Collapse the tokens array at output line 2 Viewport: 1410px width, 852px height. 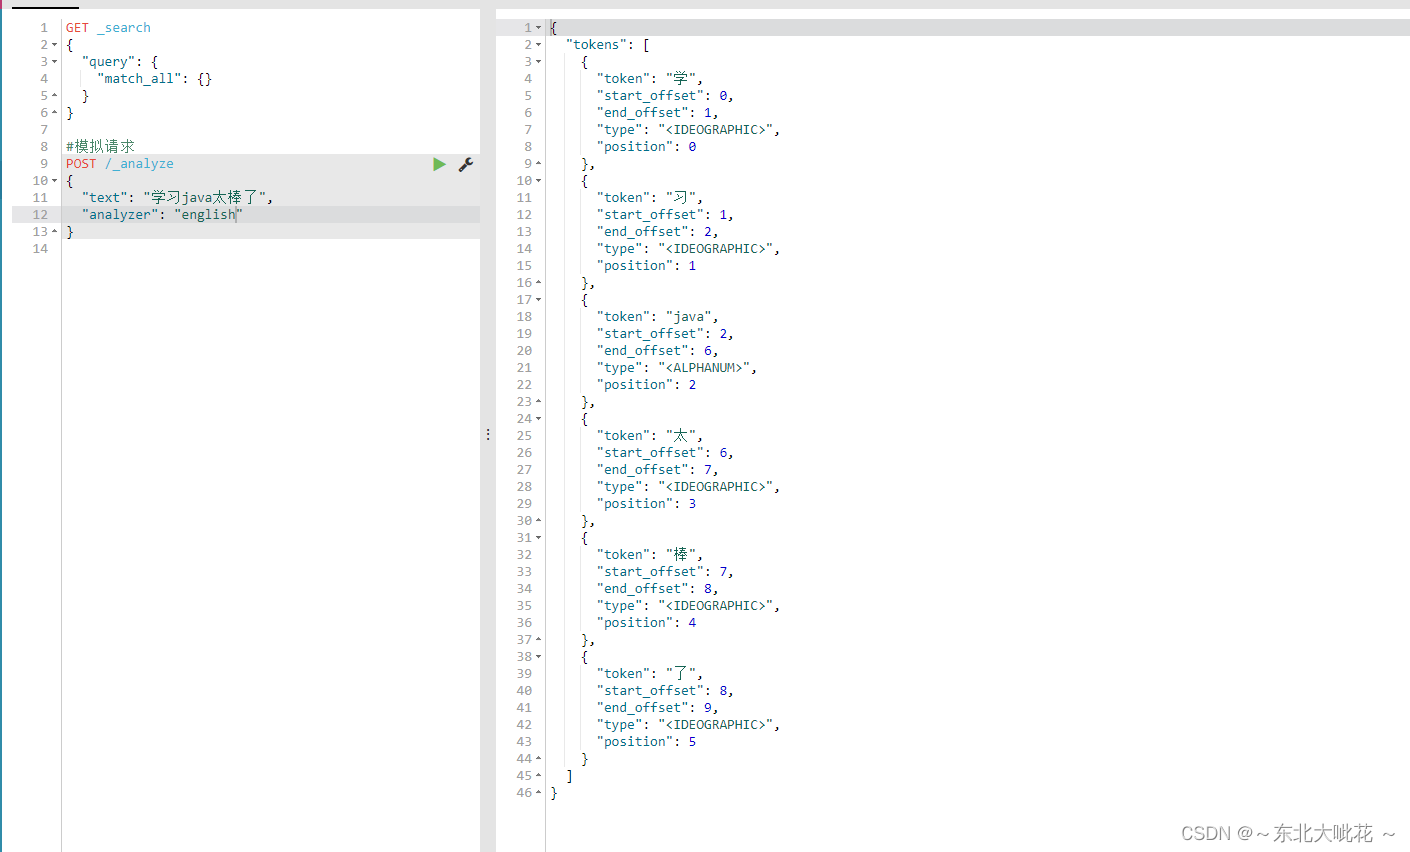tap(538, 45)
